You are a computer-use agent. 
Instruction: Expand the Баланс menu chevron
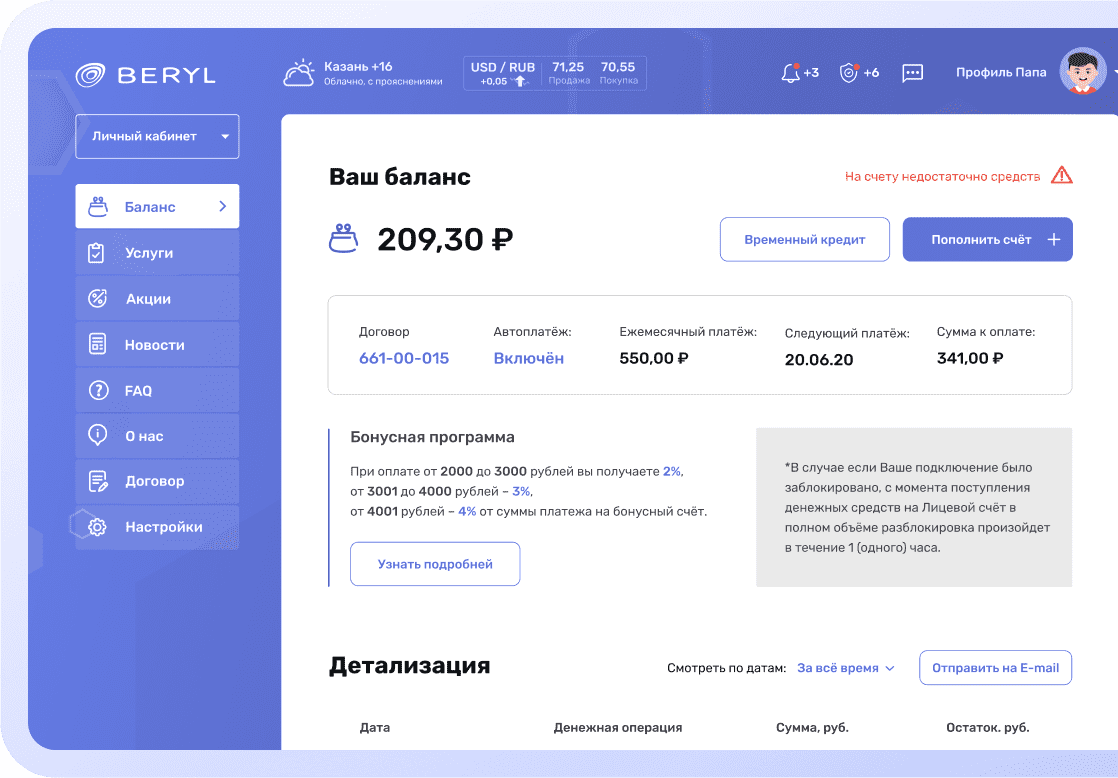(223, 207)
